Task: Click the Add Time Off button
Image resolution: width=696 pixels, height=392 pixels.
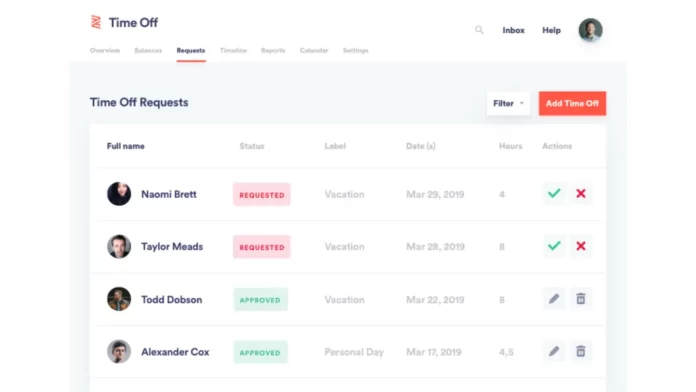Action: pyautogui.click(x=572, y=103)
